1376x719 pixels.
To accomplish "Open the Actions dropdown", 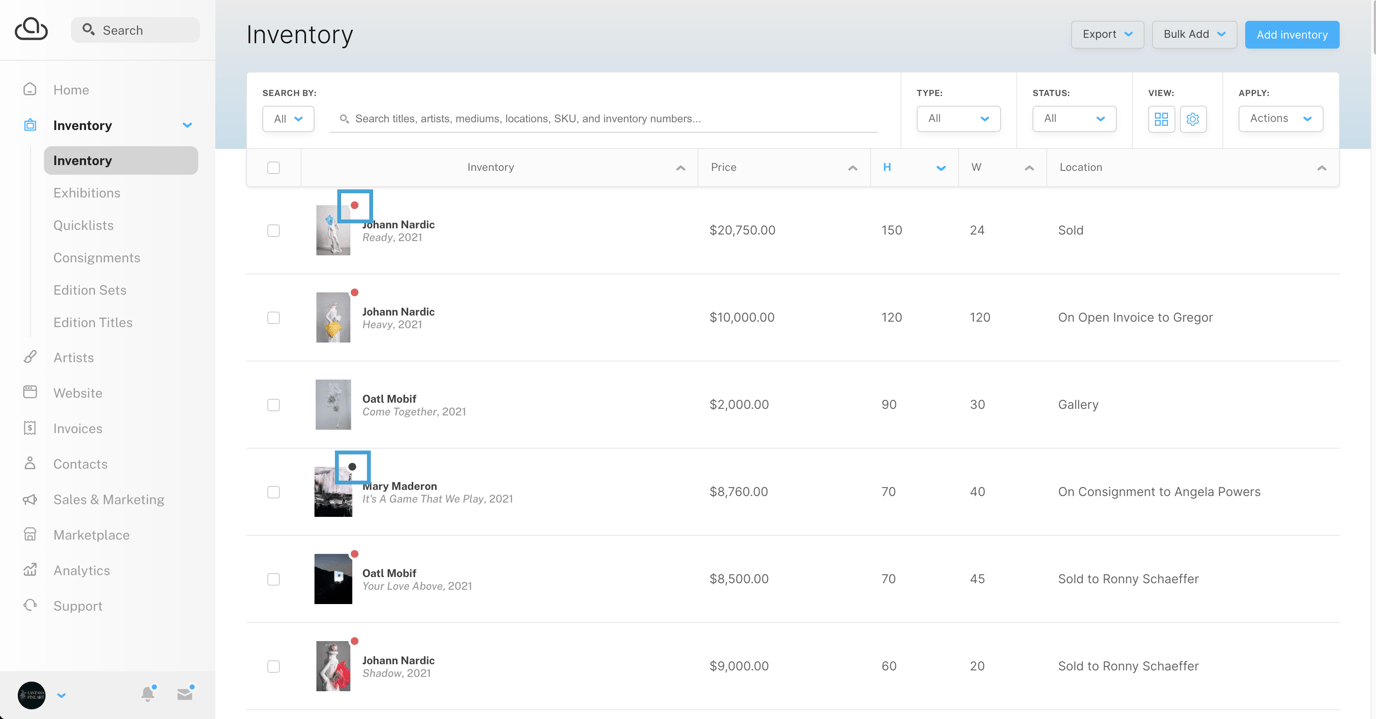I will pyautogui.click(x=1281, y=118).
